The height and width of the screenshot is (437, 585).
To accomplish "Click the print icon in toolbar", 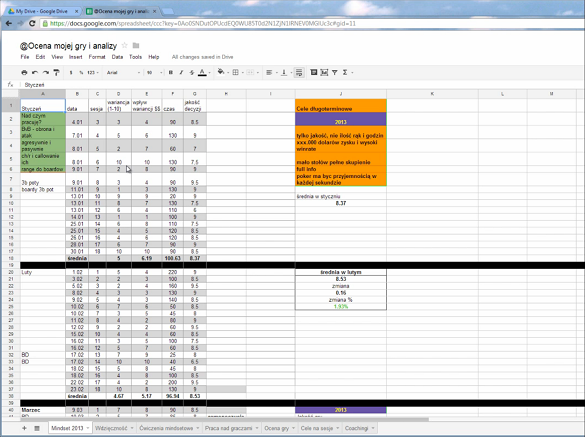I will 24,72.
